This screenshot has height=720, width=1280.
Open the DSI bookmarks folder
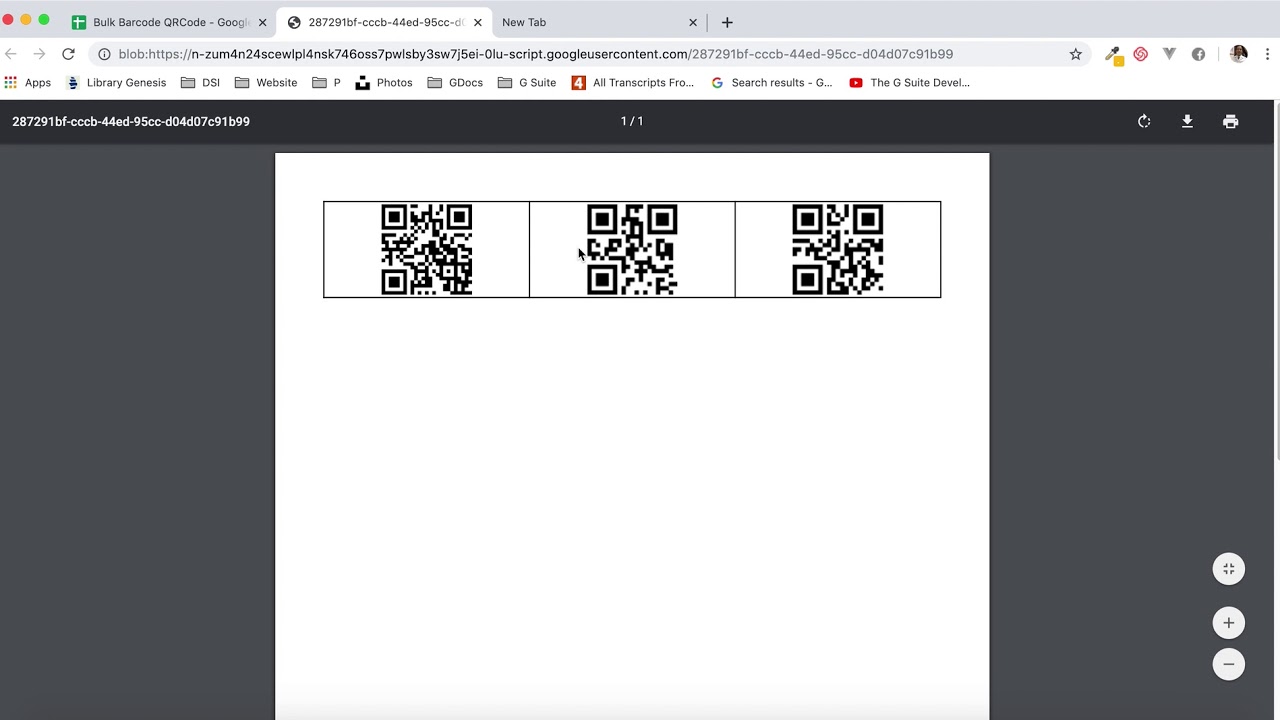point(200,83)
